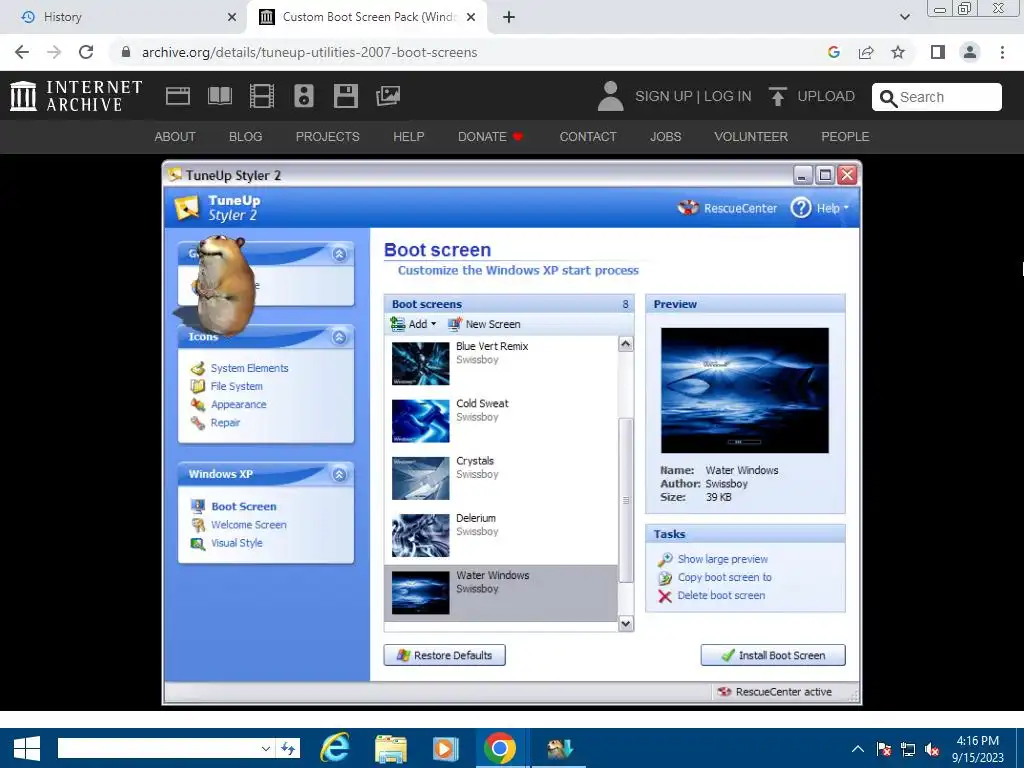Click the Help question mark icon

[x=801, y=208]
